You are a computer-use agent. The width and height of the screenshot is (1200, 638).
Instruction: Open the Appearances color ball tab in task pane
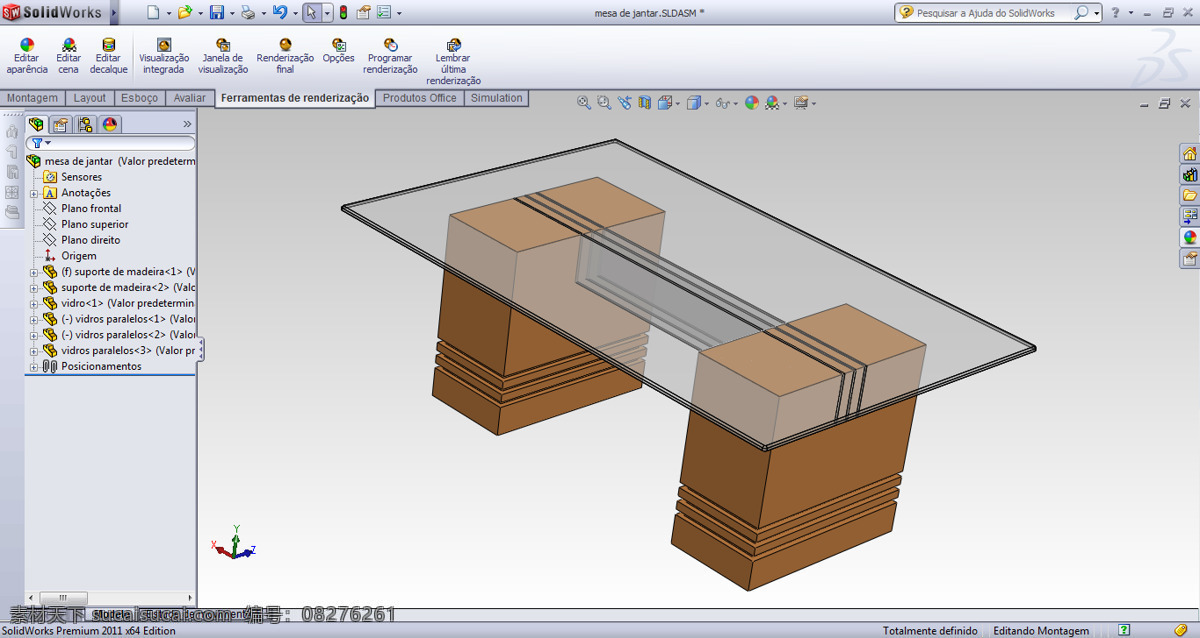click(x=1190, y=237)
